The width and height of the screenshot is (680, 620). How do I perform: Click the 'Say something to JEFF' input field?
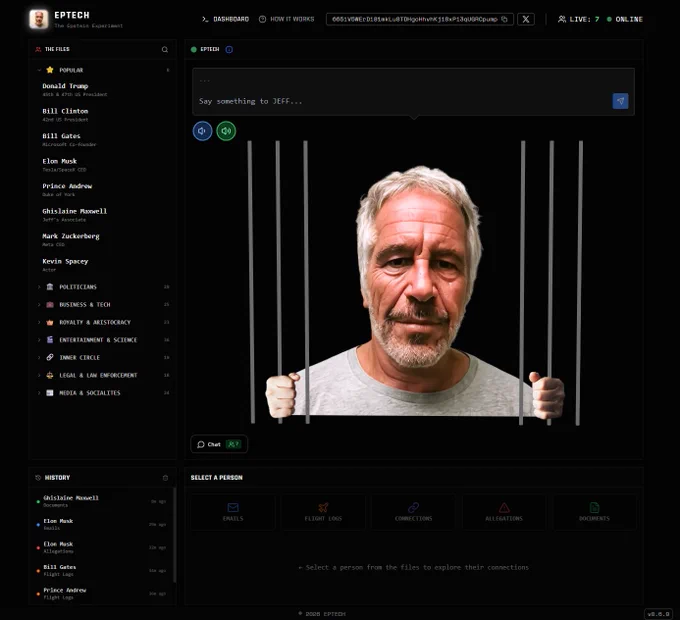click(x=401, y=101)
